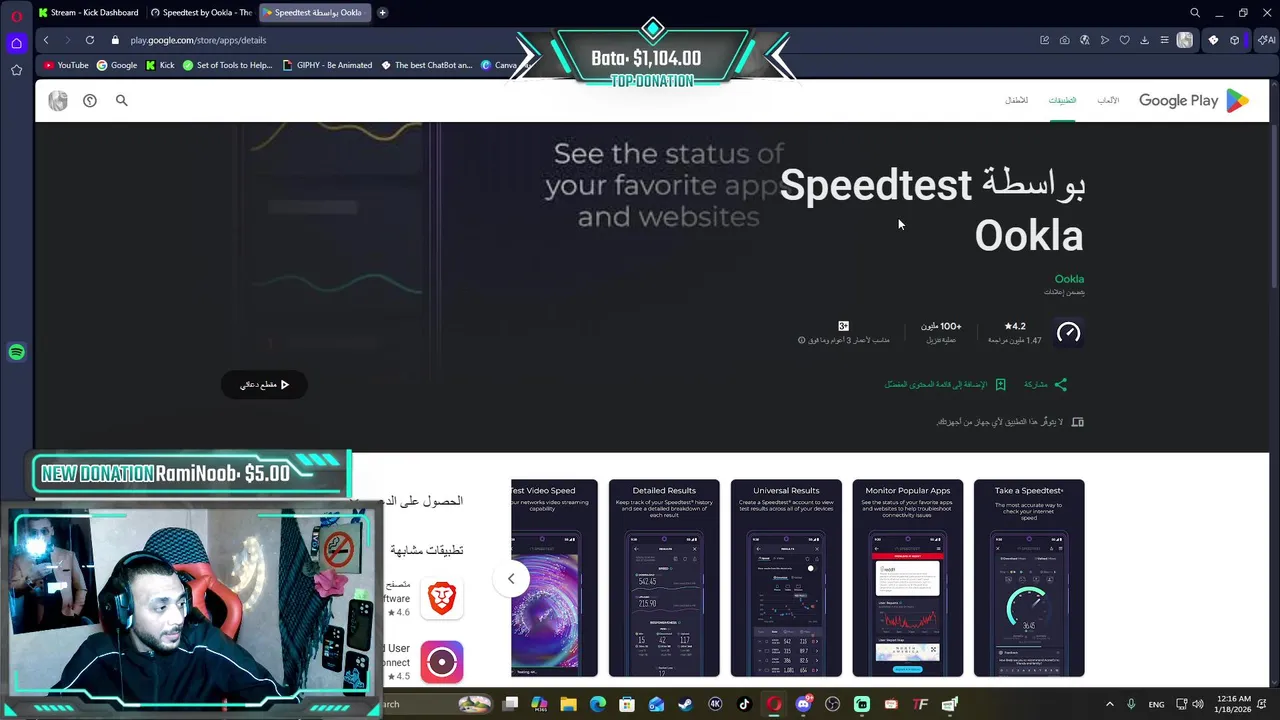Add page to bookmarks heart icon

click(1124, 40)
